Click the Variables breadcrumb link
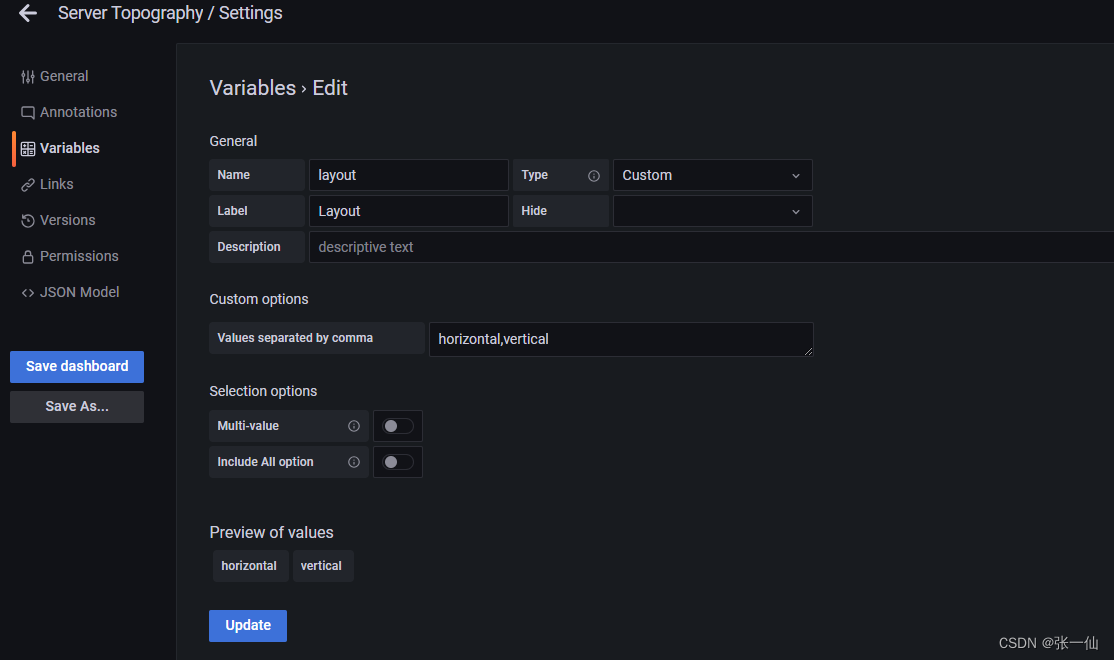This screenshot has width=1114, height=660. coord(253,88)
